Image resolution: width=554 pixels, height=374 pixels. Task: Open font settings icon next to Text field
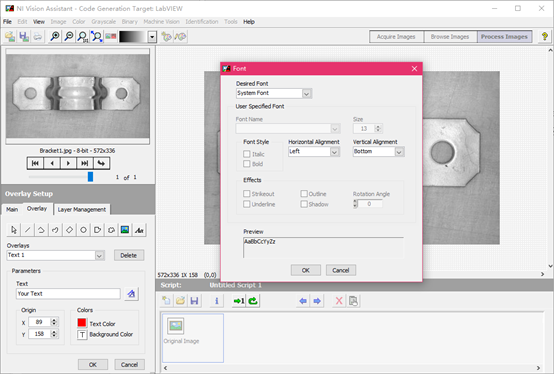tap(131, 293)
